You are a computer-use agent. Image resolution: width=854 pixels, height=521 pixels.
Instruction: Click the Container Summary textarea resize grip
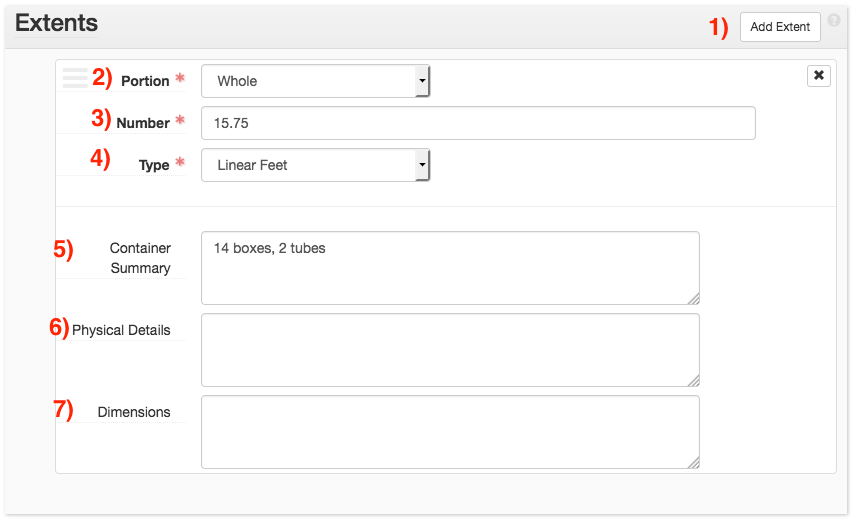click(693, 298)
